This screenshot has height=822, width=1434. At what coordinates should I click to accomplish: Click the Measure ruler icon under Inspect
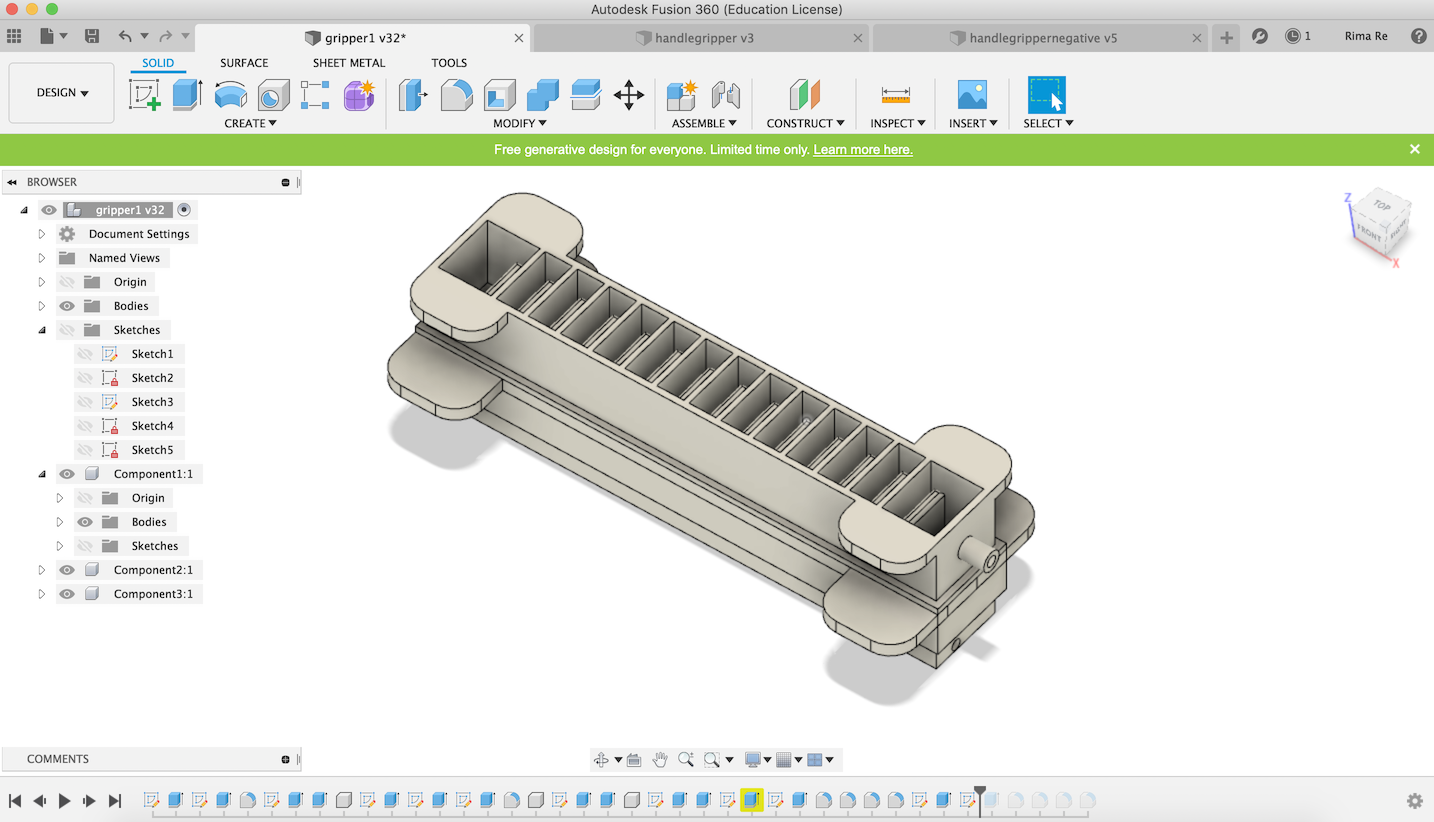895,95
